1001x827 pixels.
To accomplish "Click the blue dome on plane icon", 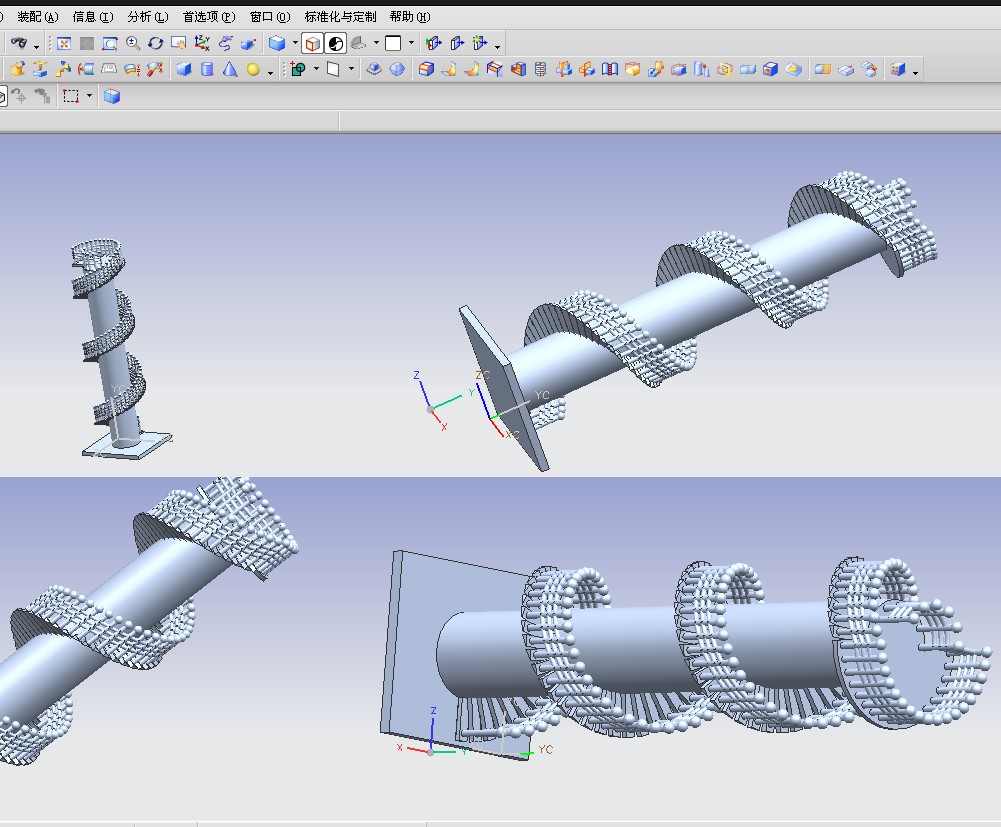I will pos(374,69).
